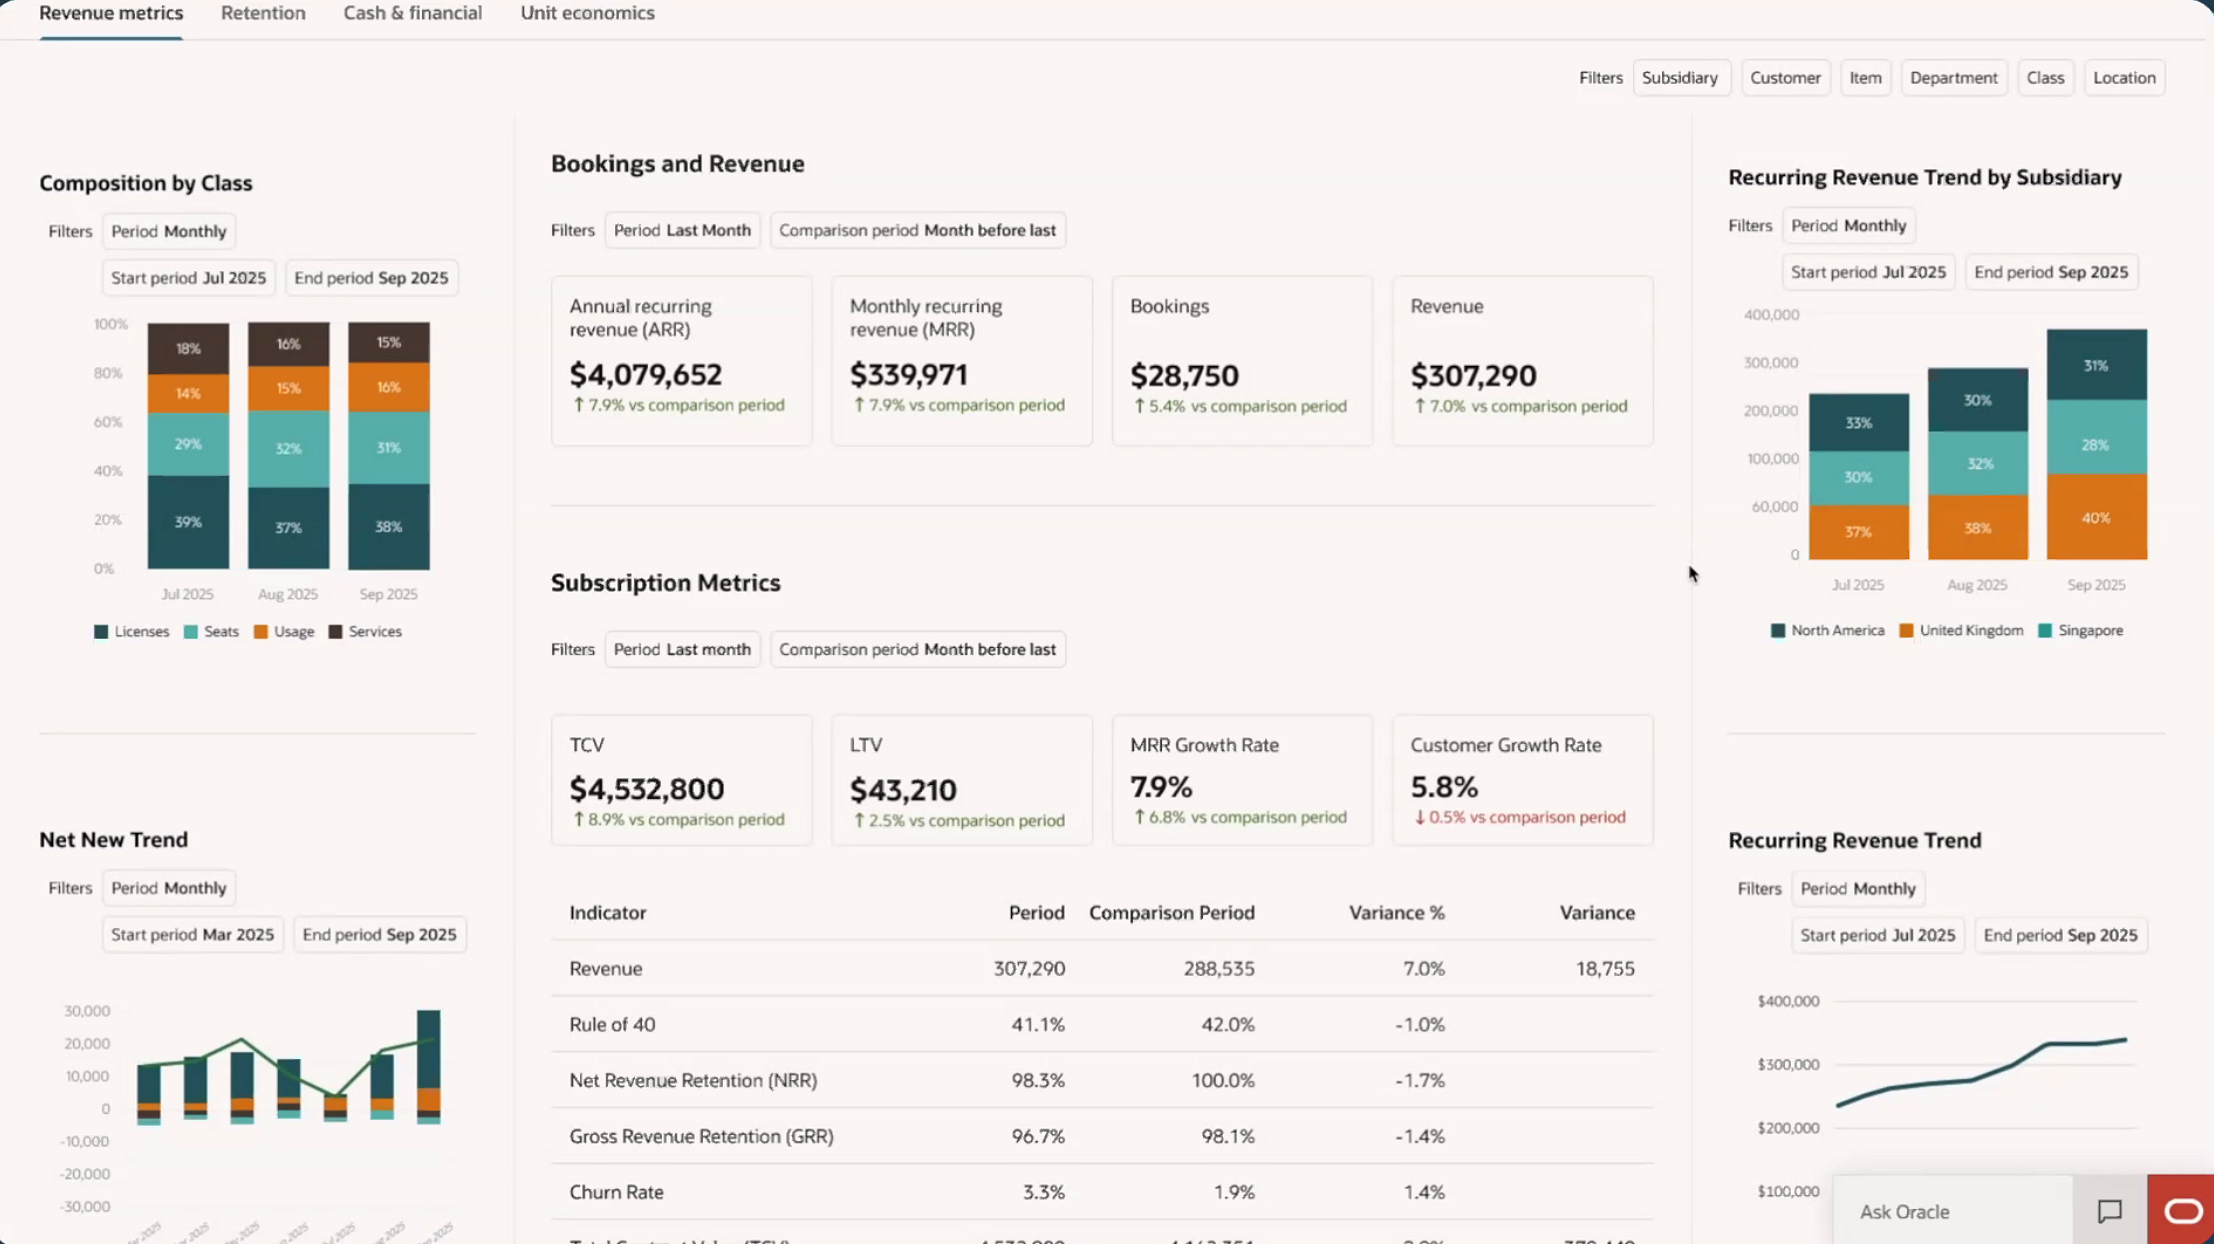The height and width of the screenshot is (1244, 2214).
Task: Open the chat bubble icon
Action: pyautogui.click(x=2109, y=1210)
